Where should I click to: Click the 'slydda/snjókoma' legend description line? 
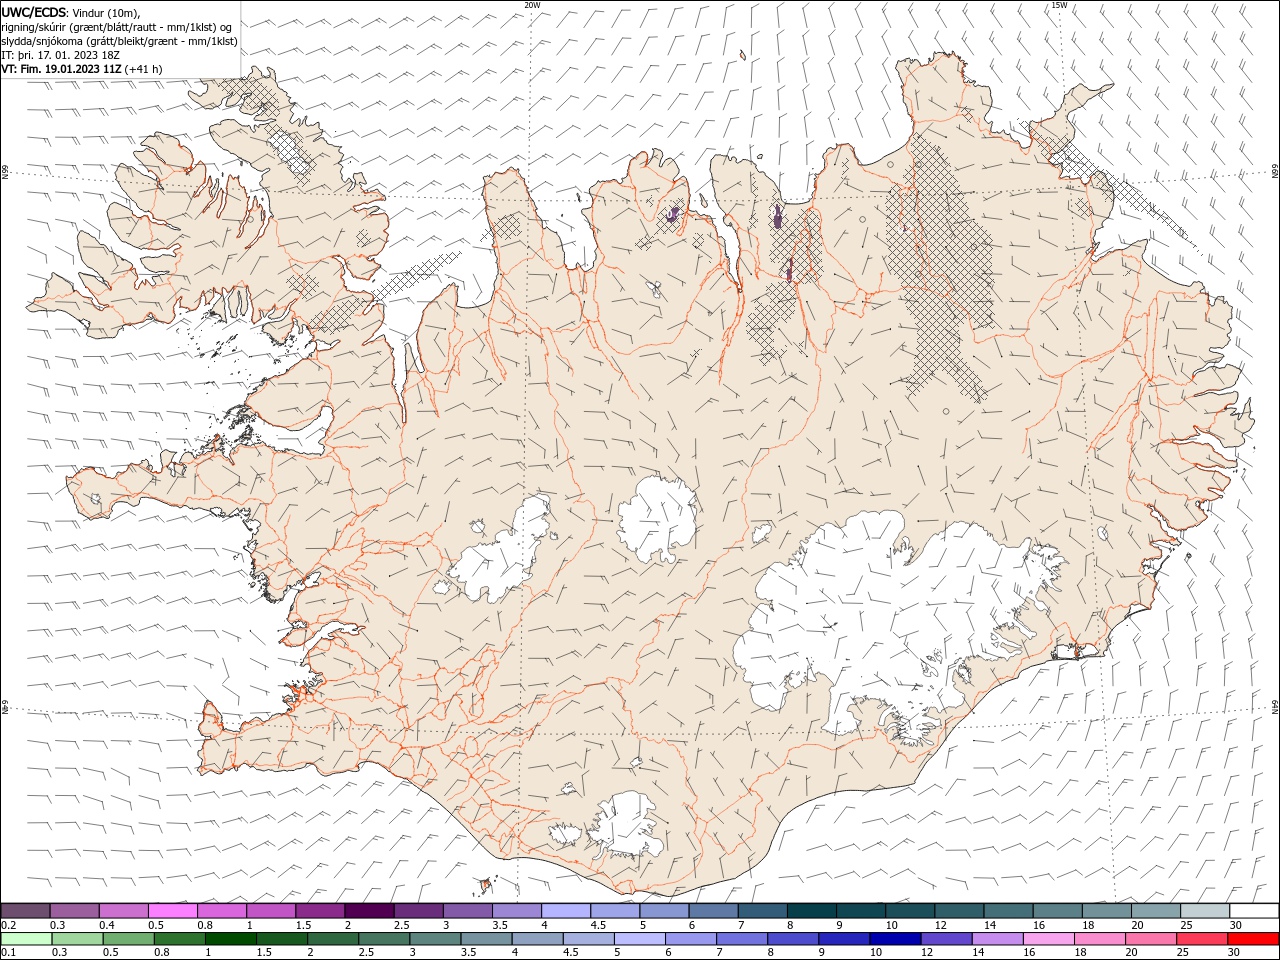tap(120, 41)
